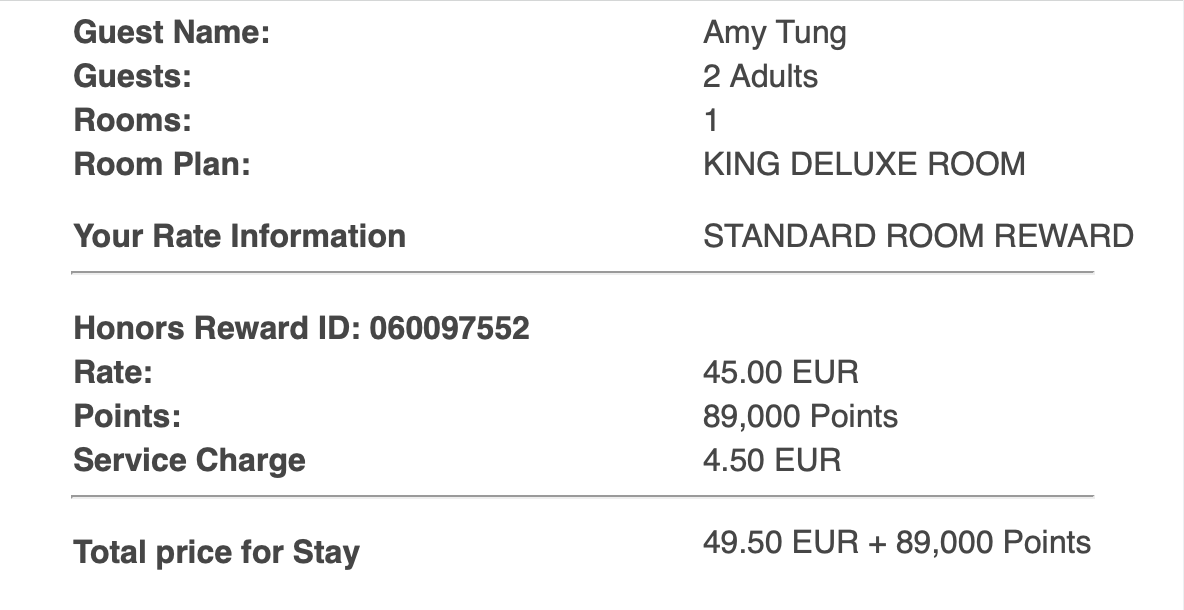Click the divider line below Service Charge

point(583,496)
